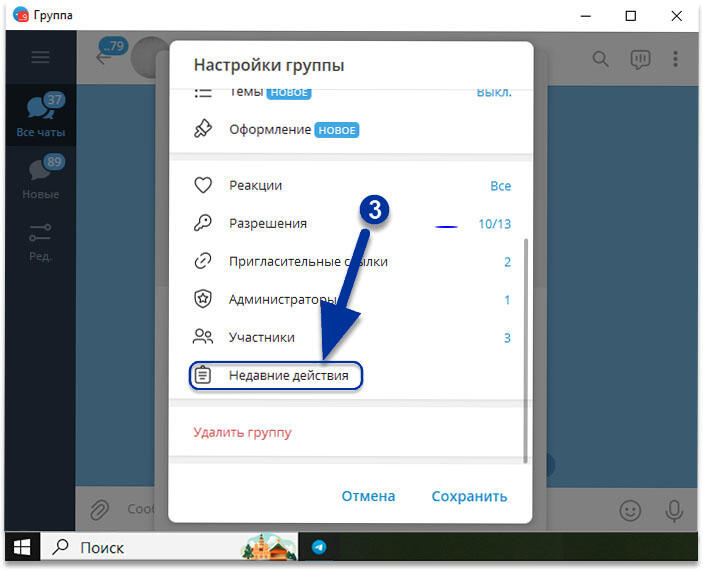Click the Windows Start button
703x570 pixels.
coord(21,547)
